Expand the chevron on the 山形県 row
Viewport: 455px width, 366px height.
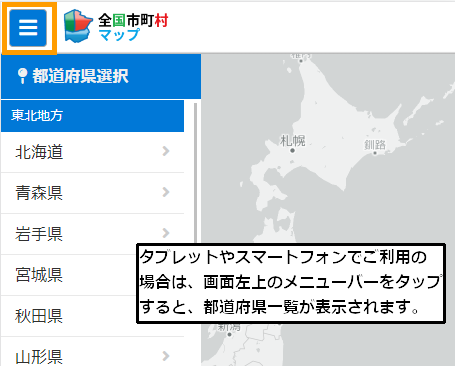tap(166, 356)
